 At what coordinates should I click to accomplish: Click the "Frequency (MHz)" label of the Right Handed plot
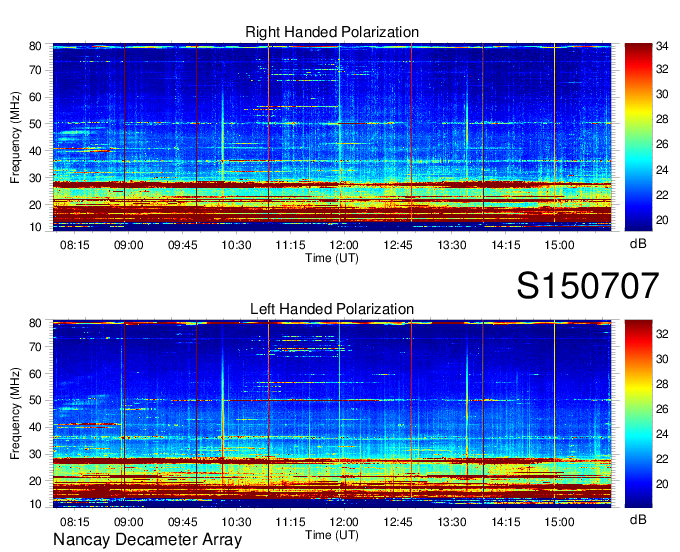pos(15,137)
